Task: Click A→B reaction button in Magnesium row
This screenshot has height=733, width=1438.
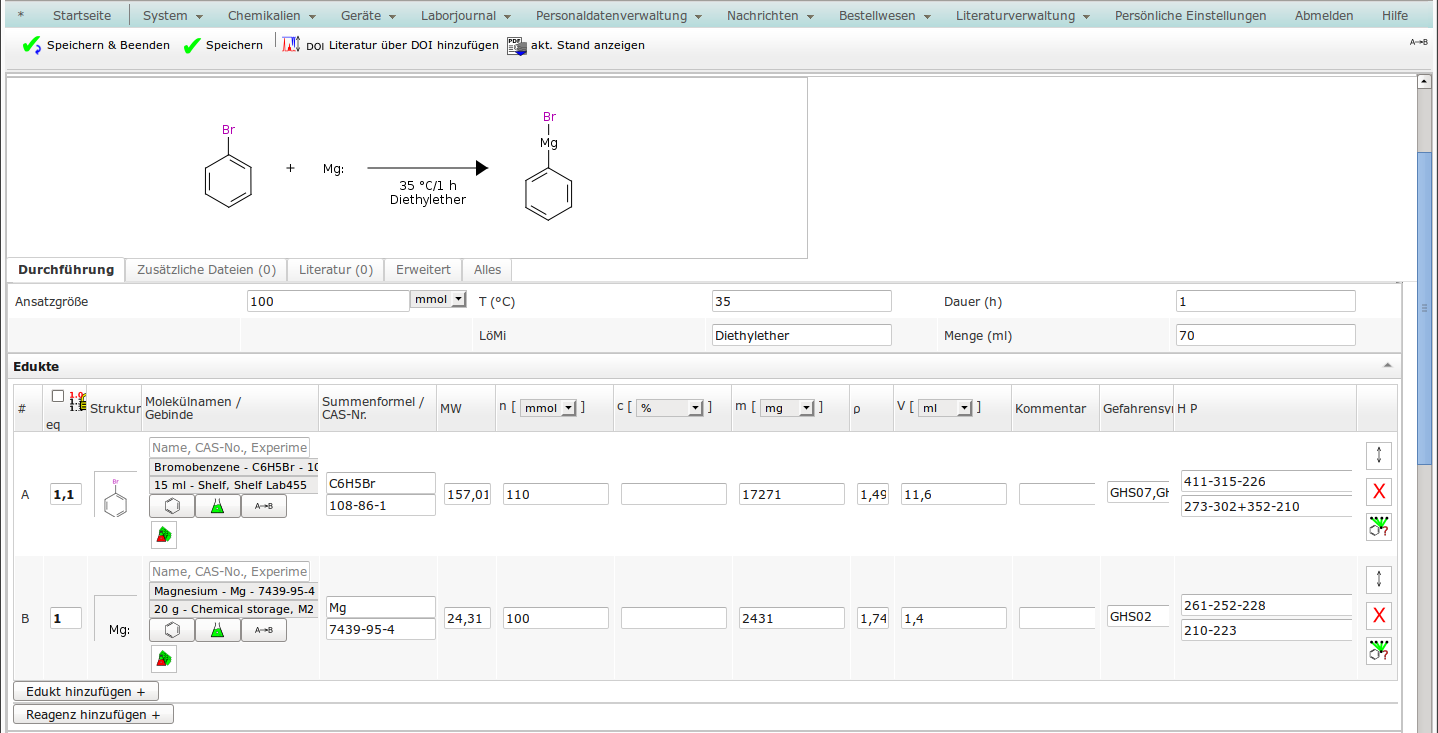Action: coord(264,630)
